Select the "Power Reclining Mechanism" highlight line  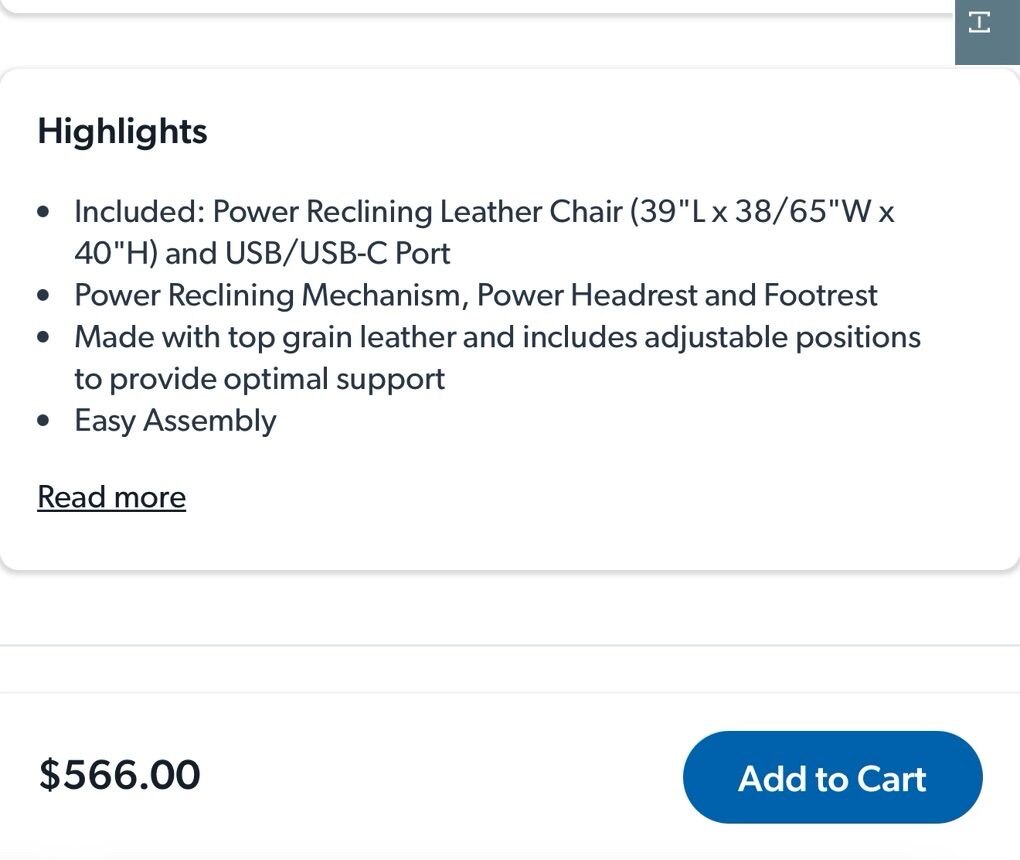(x=270, y=296)
